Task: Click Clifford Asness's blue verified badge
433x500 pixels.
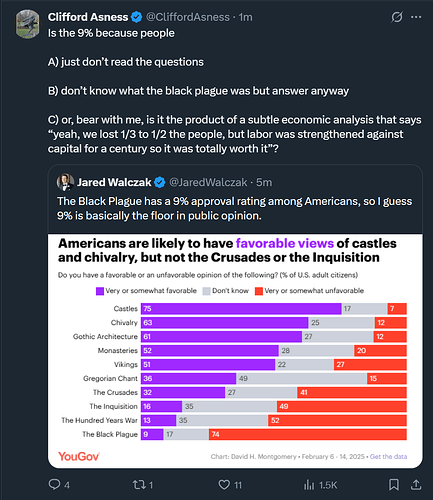Action: (x=136, y=17)
